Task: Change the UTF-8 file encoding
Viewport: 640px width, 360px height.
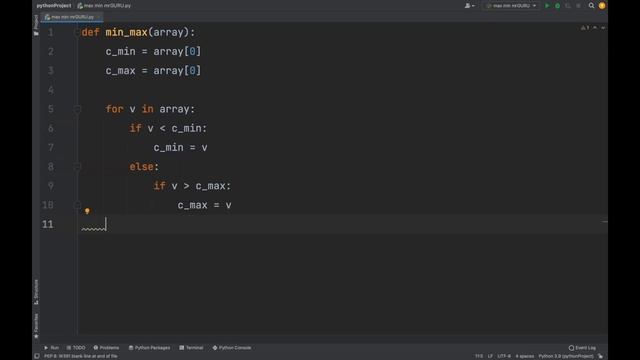Action: [x=504, y=356]
